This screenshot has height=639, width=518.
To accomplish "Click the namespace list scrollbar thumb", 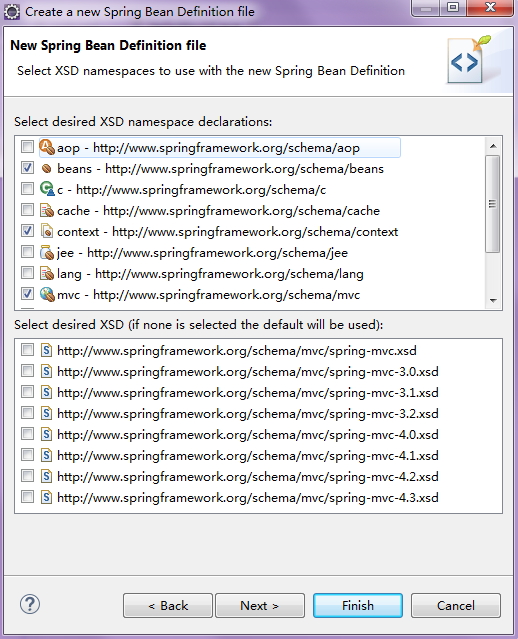I will (493, 204).
